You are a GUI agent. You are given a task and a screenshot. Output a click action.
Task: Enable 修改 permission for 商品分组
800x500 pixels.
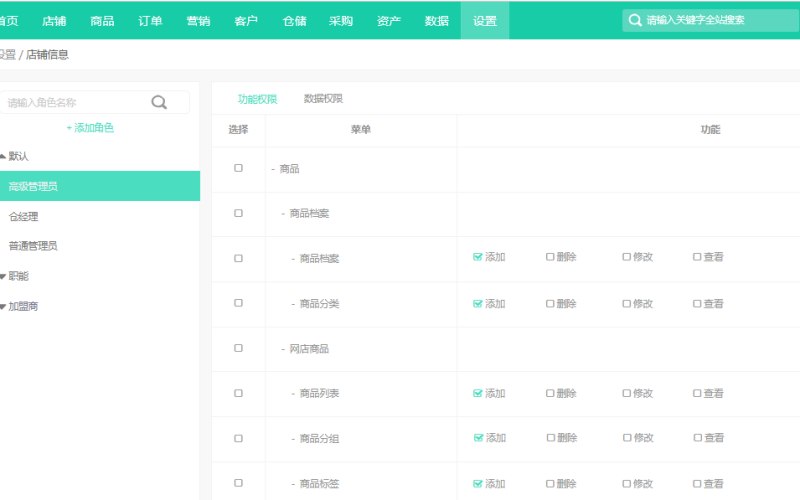click(627, 438)
